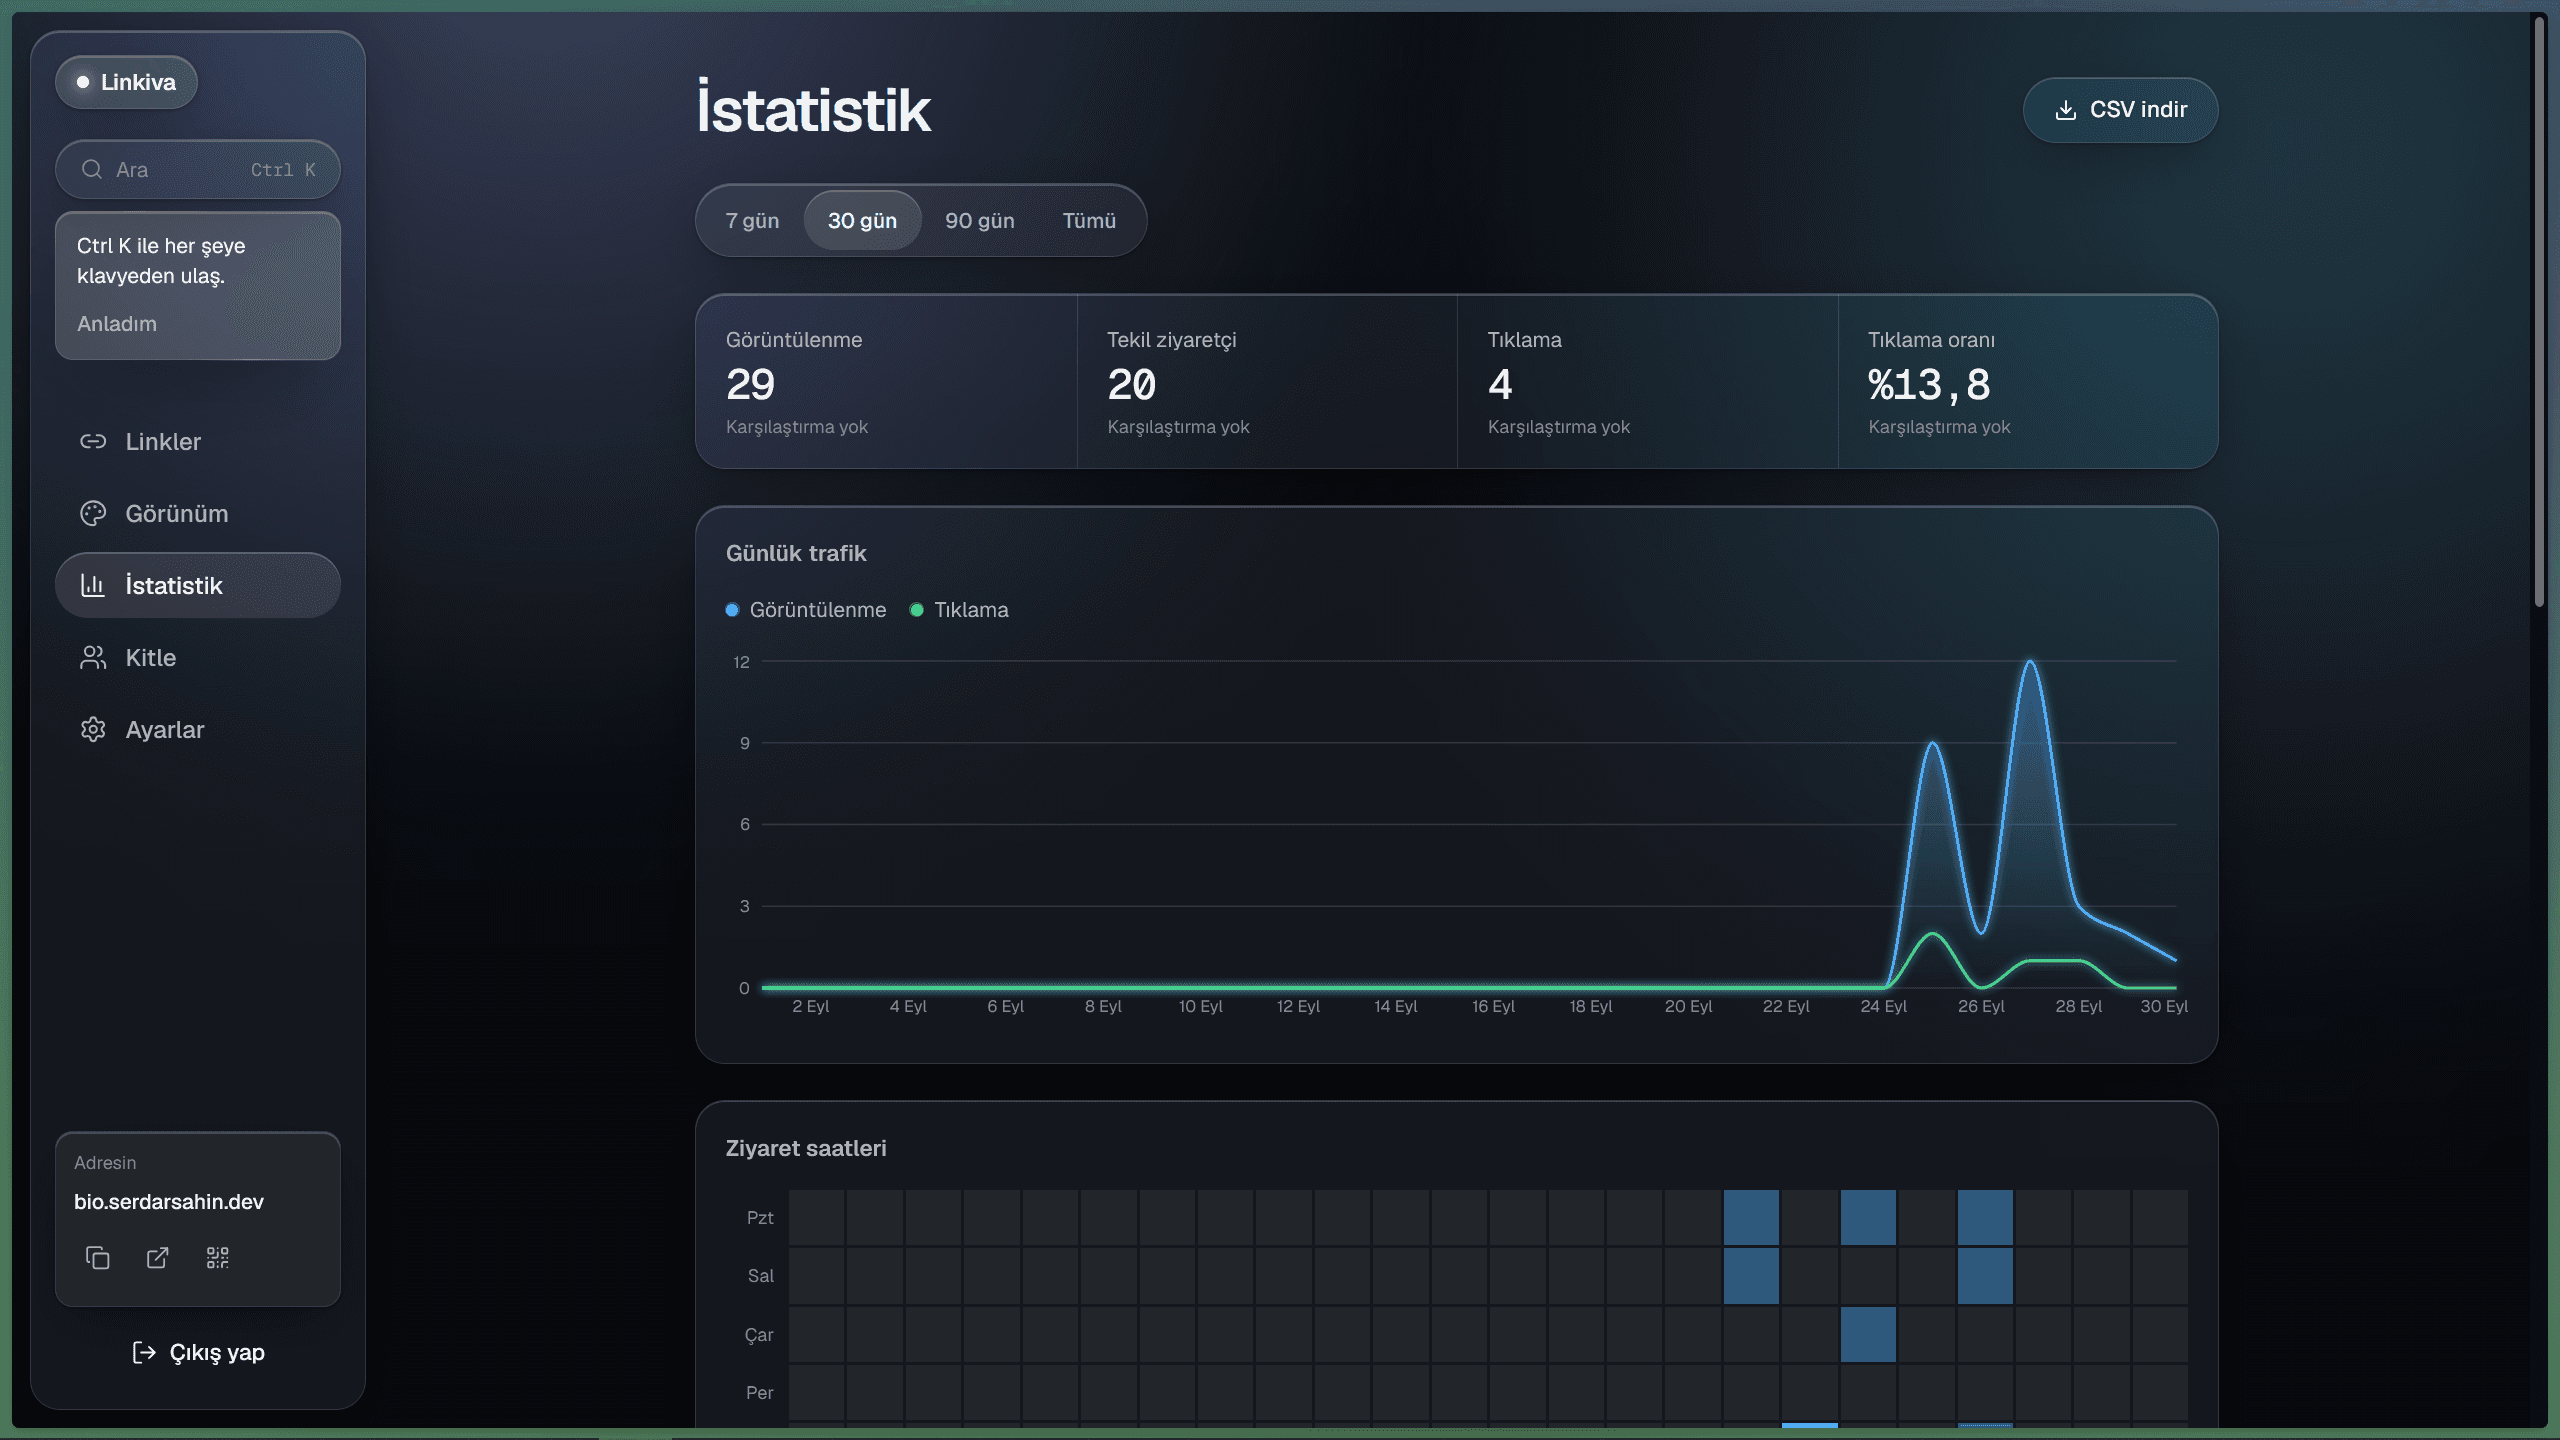Click the Tıklama oranı value %13,8
Viewport: 2560px width, 1440px height.
1929,384
